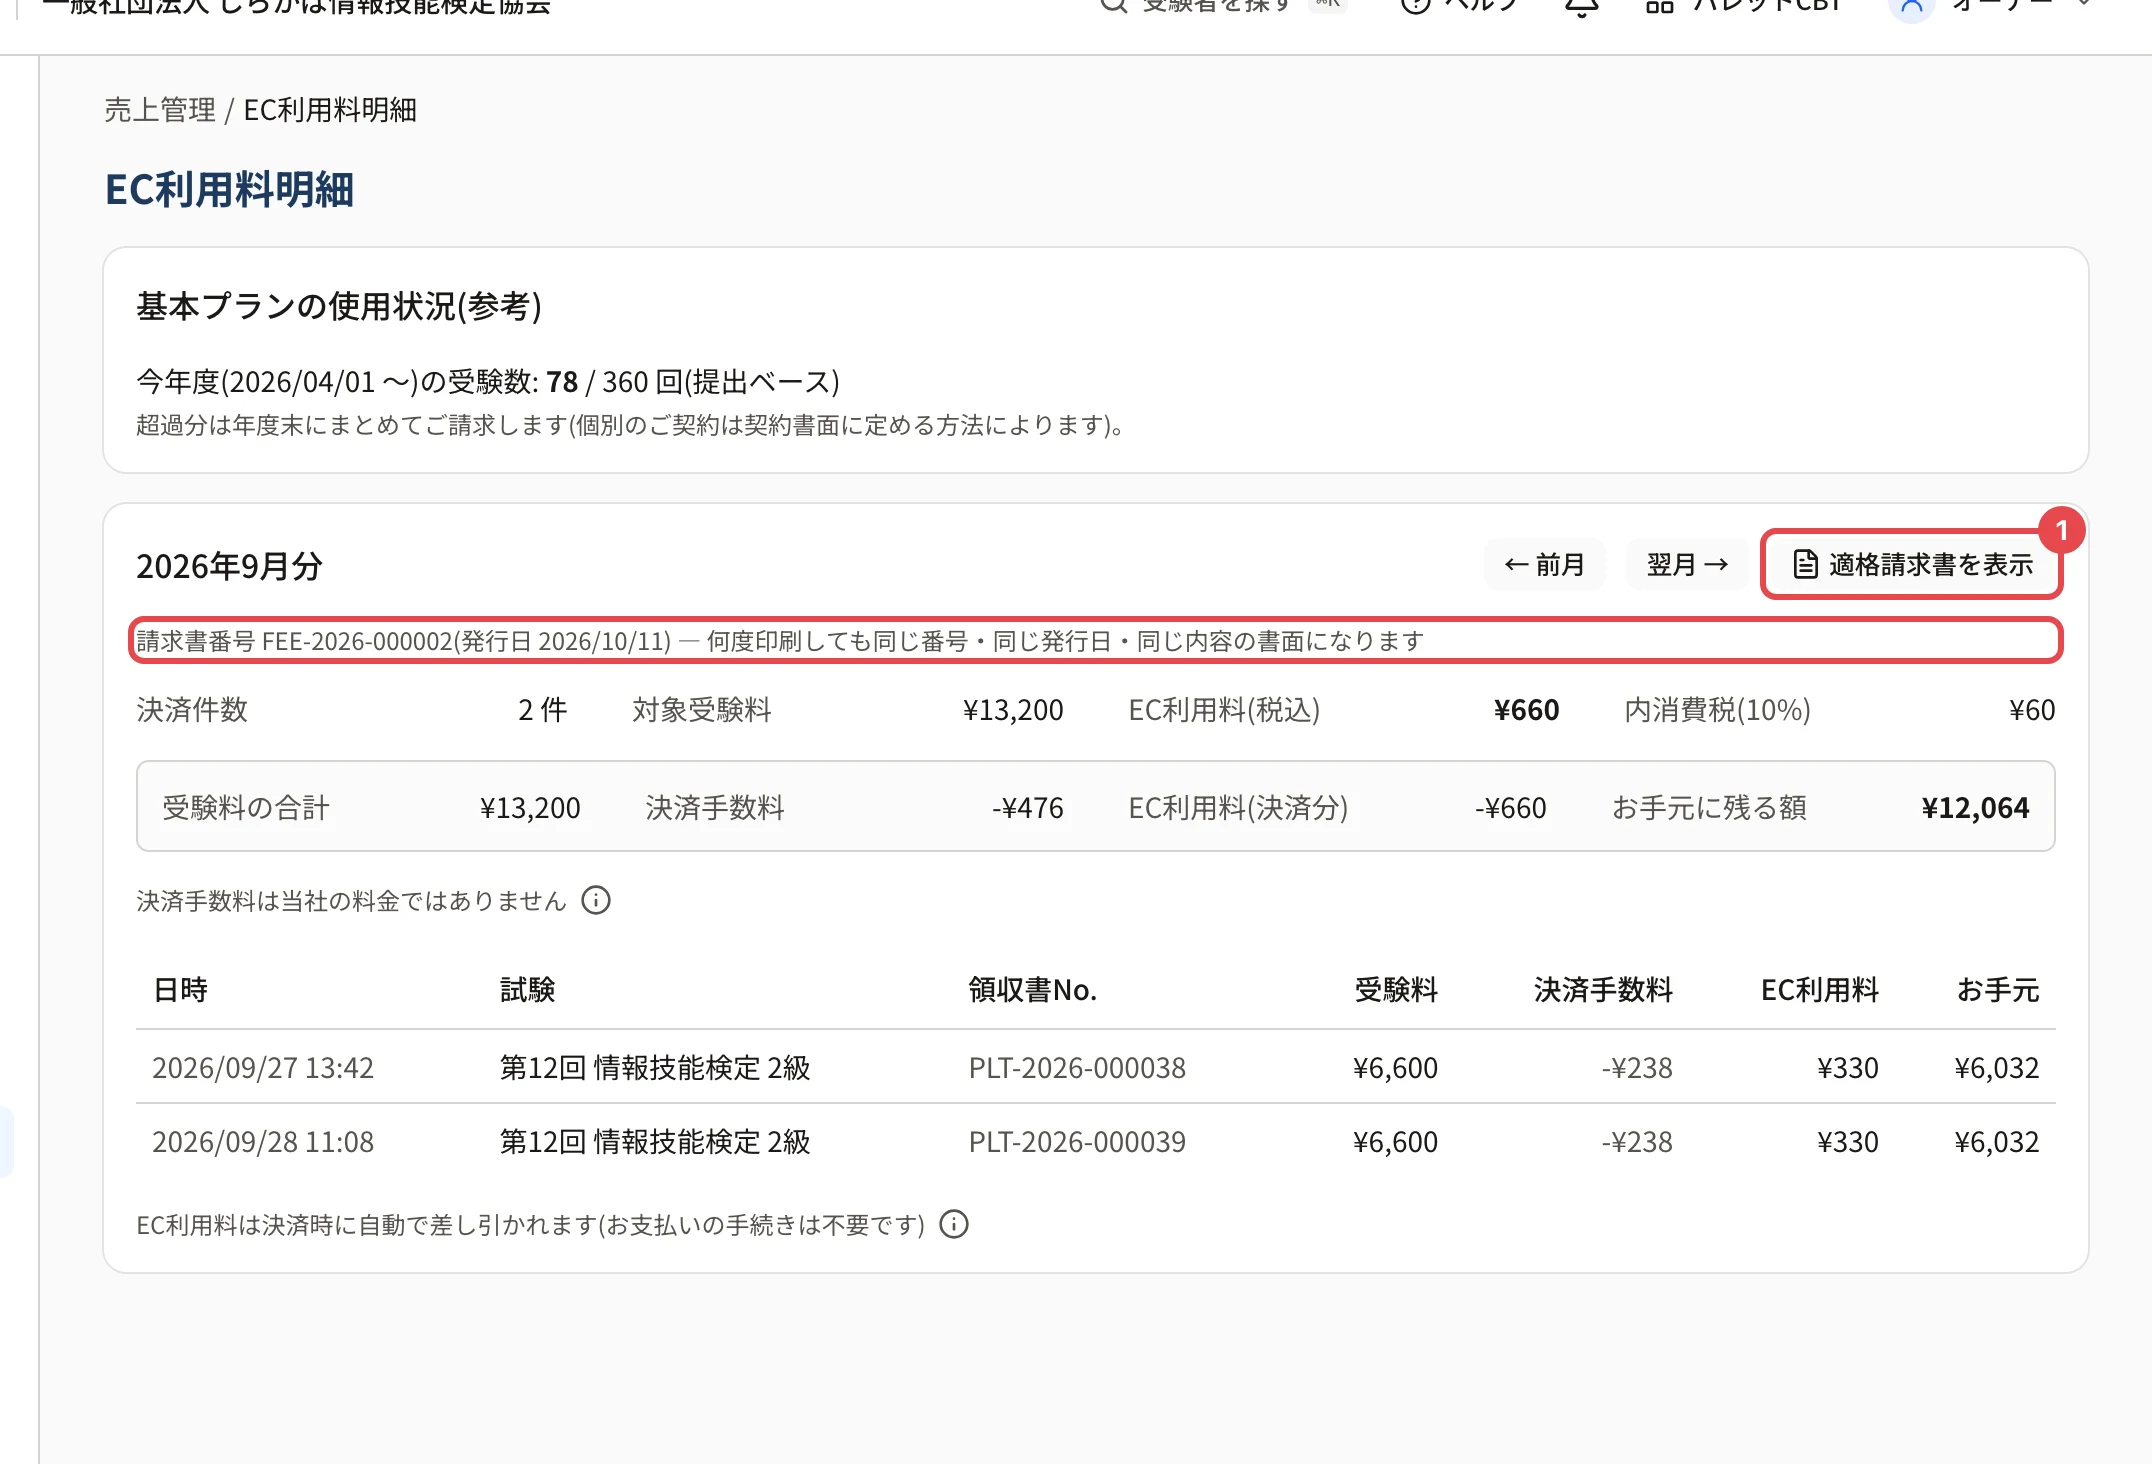Click the 内消費税(10%) value ¥60
The image size is (2152, 1464).
click(x=2032, y=710)
